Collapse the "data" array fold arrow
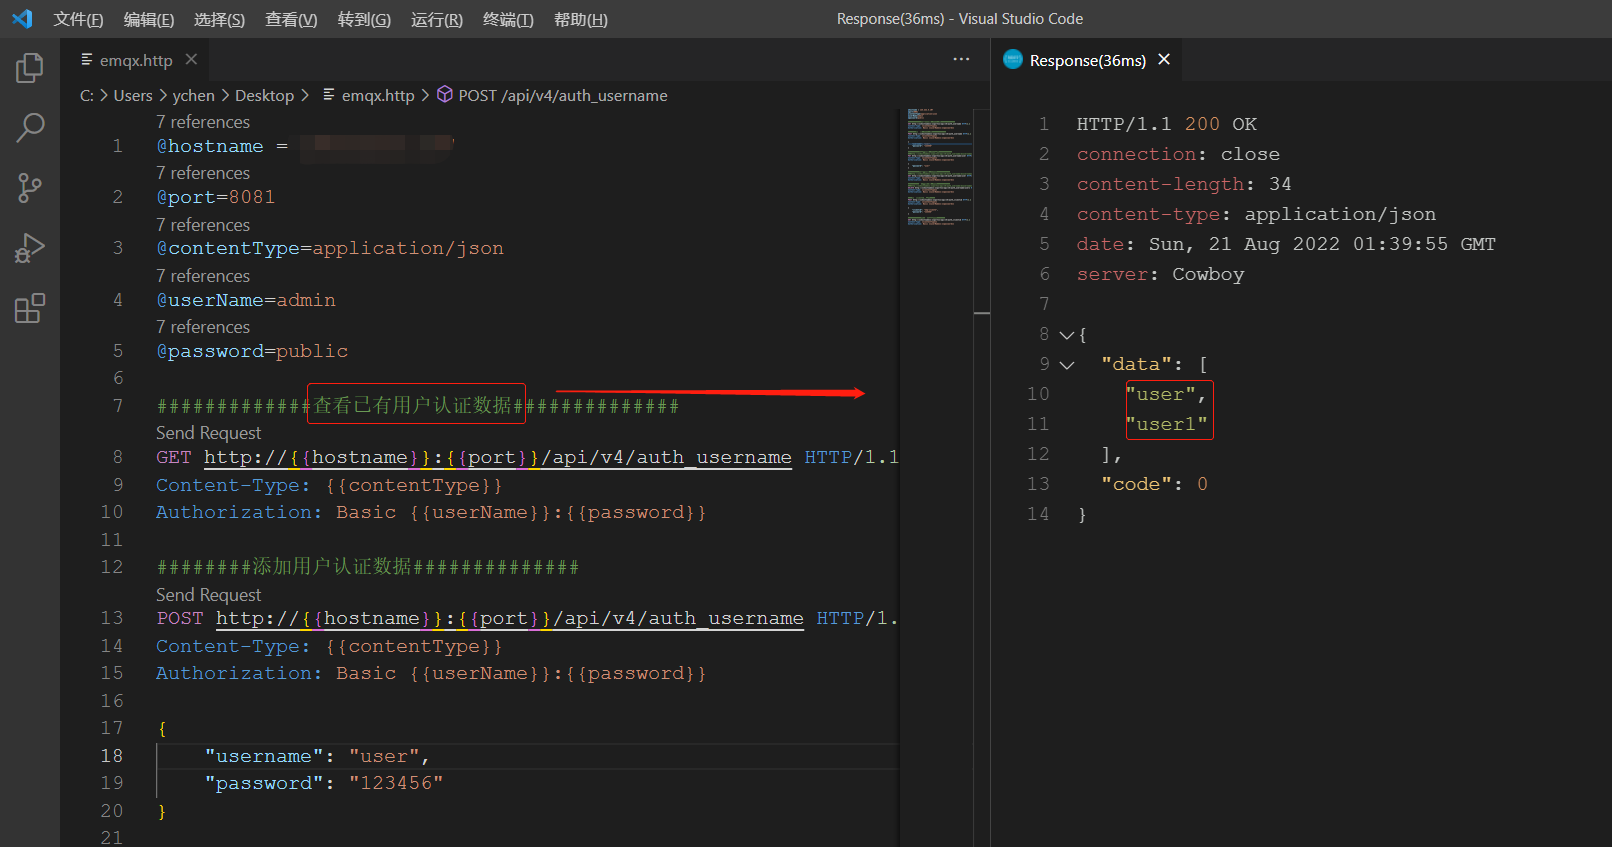The width and height of the screenshot is (1612, 847). tap(1066, 365)
